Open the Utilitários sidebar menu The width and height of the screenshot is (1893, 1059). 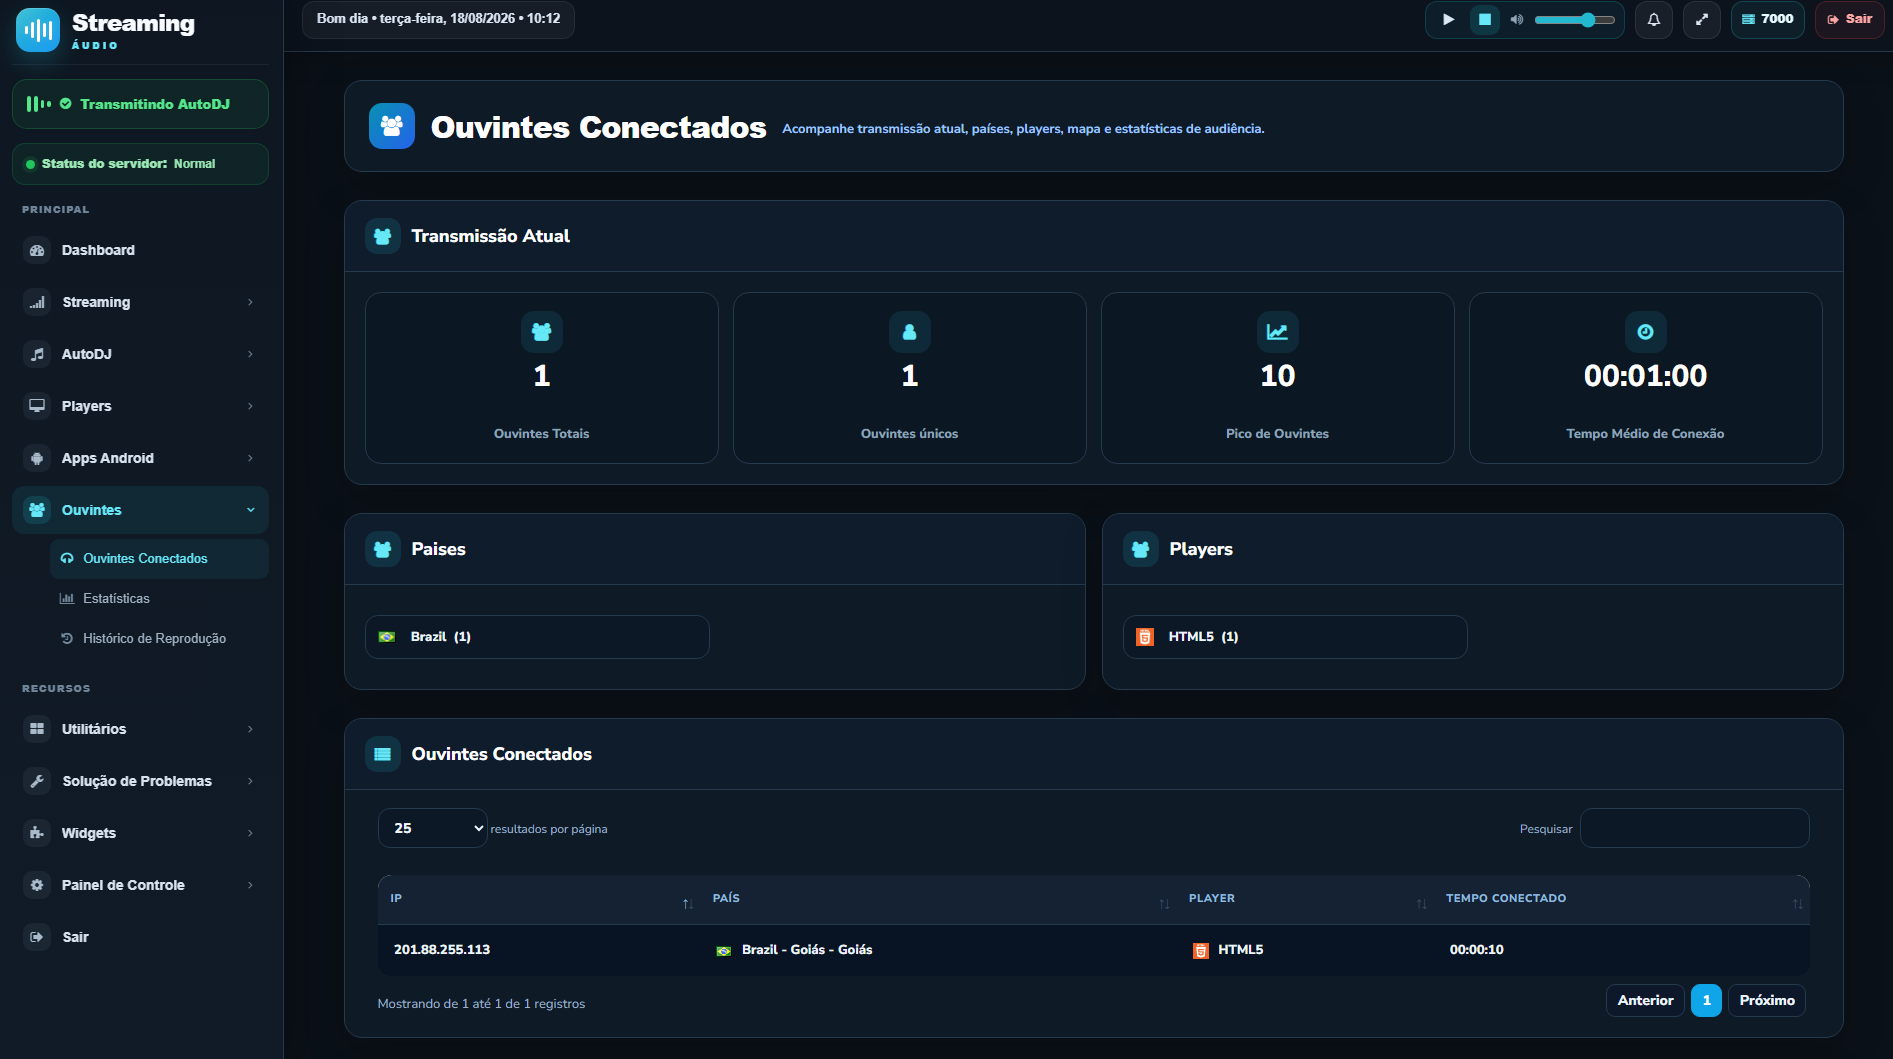[x=140, y=729]
